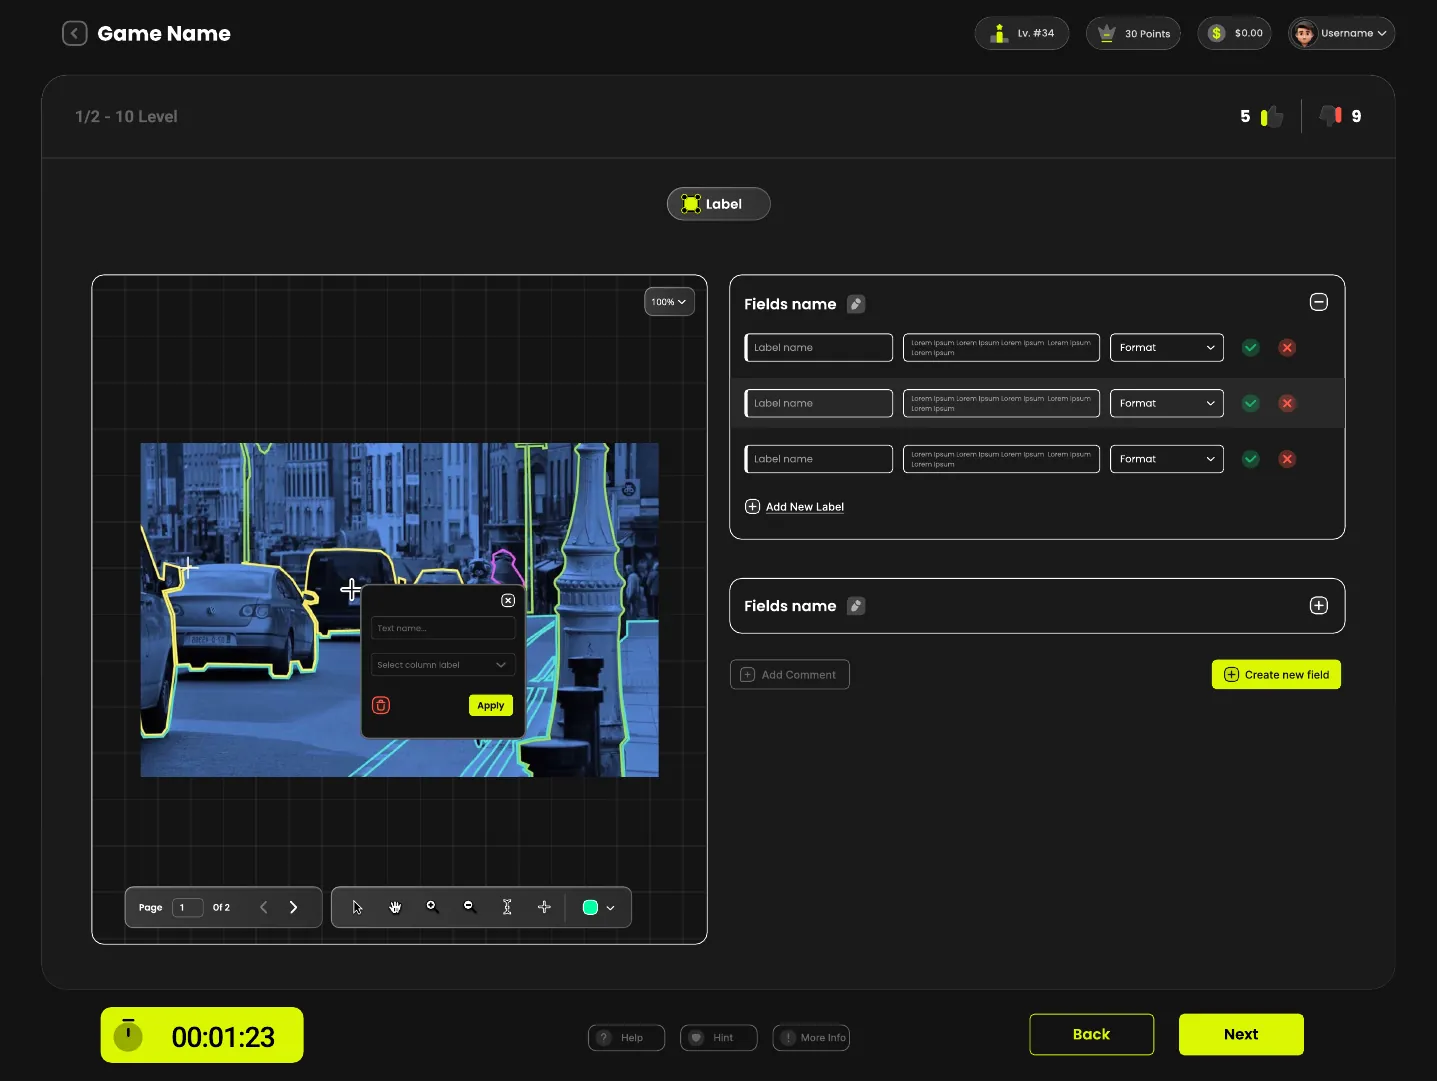Viewport: 1437px width, 1082px height.
Task: Delete annotation with red trash icon
Action: click(x=381, y=706)
